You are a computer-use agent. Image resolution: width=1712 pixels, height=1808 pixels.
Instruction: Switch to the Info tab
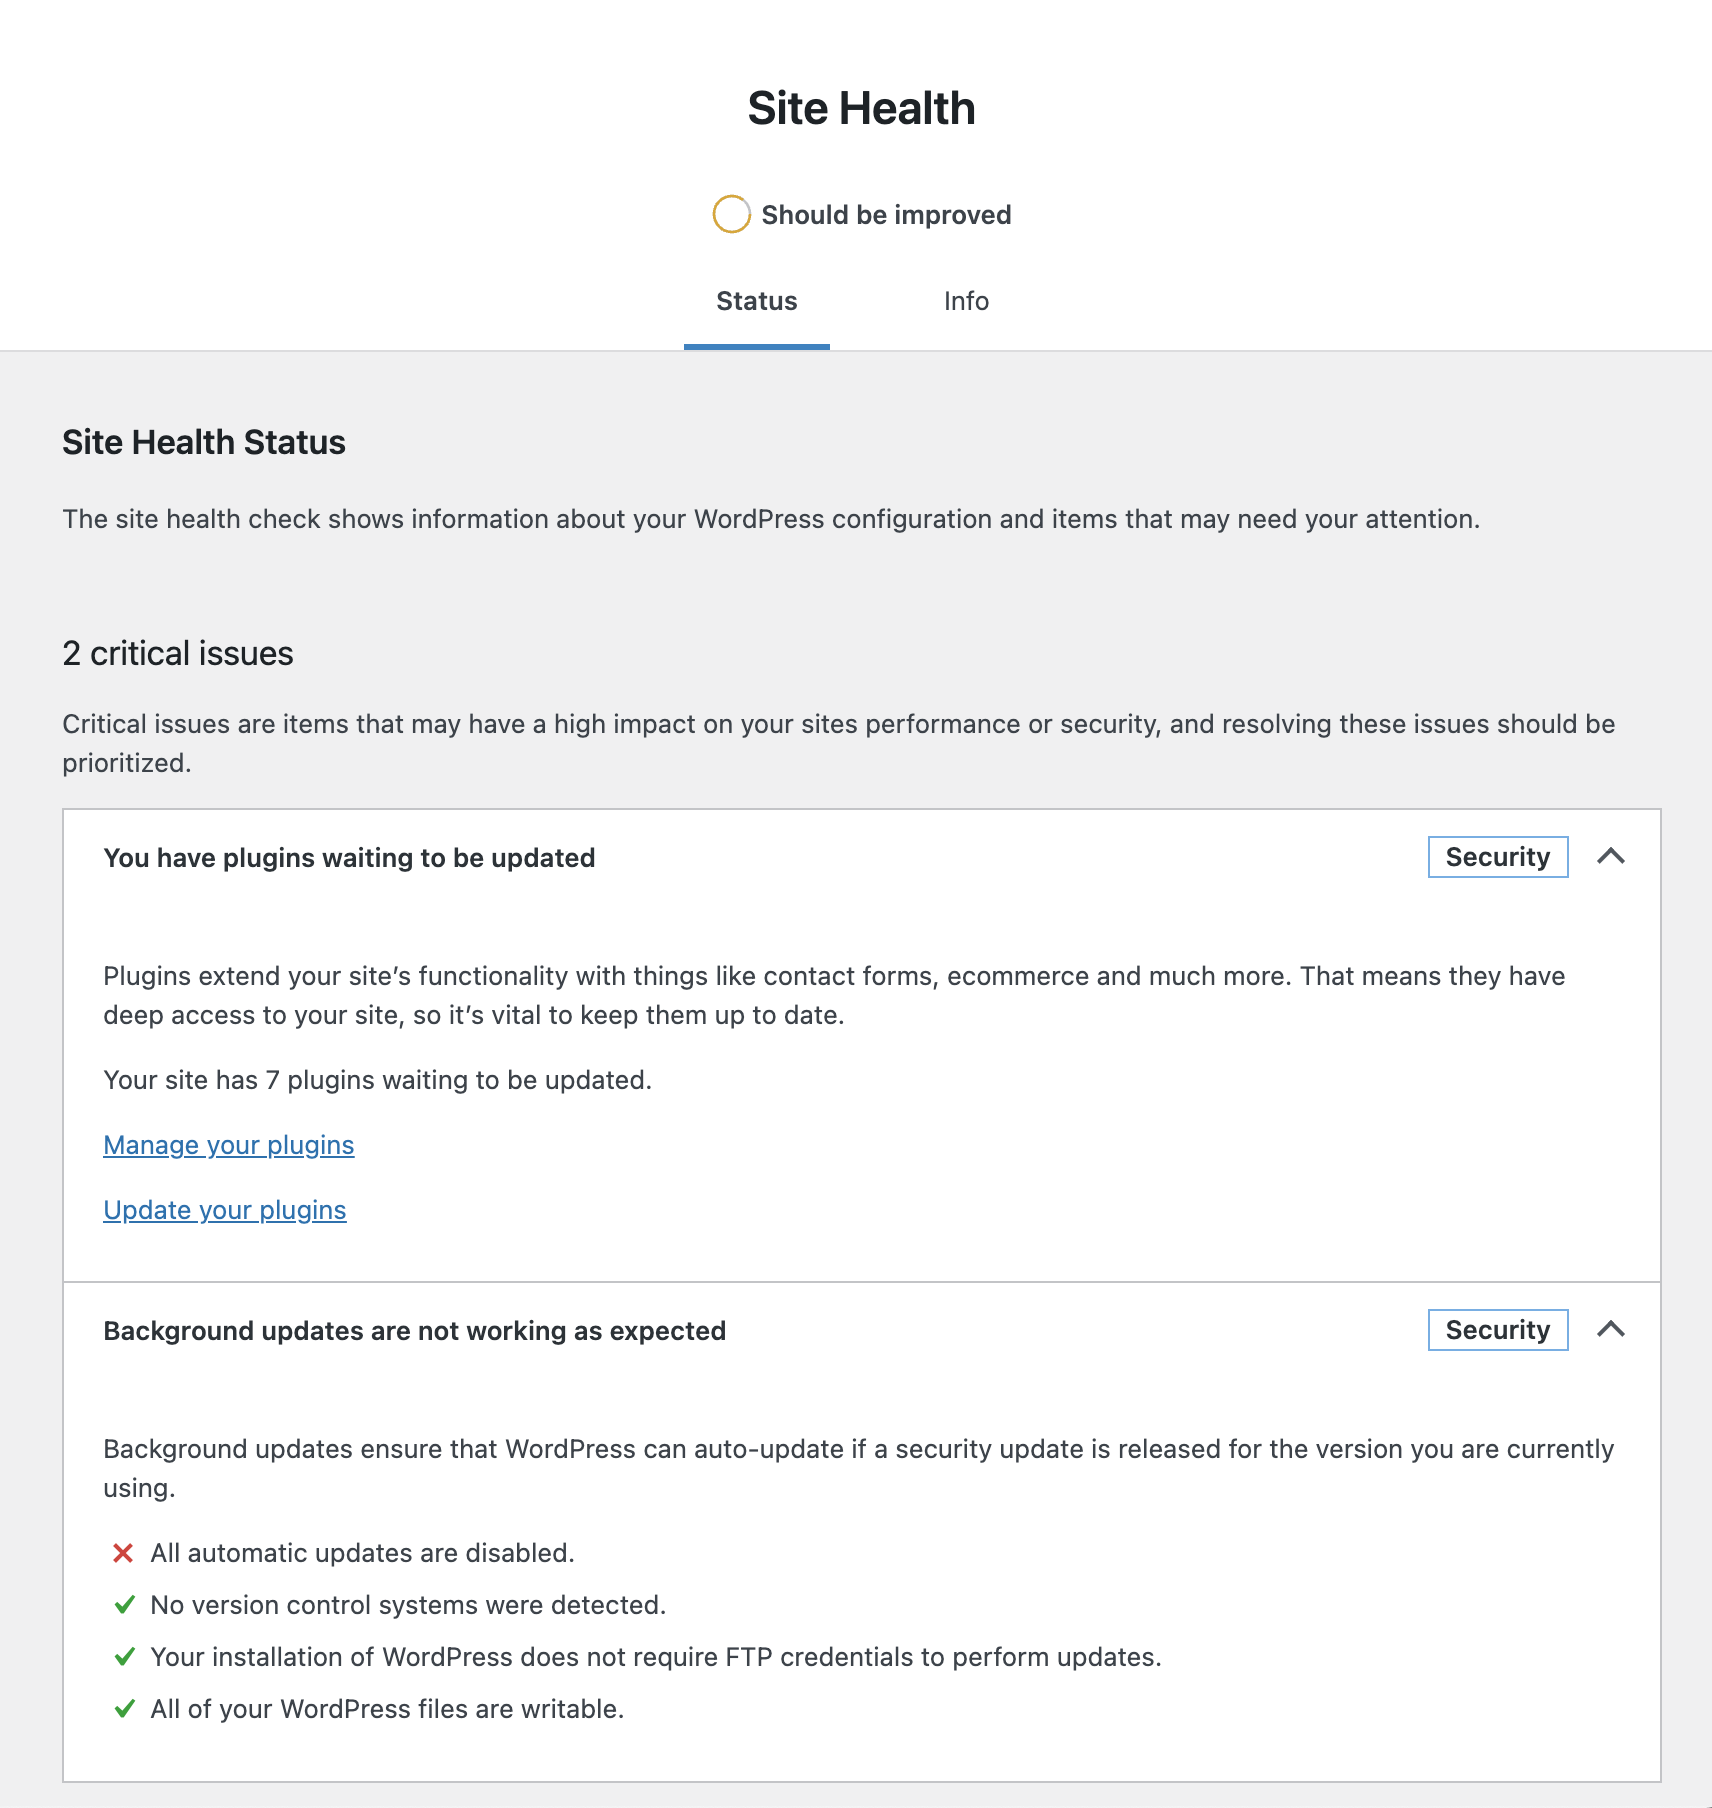pos(966,301)
